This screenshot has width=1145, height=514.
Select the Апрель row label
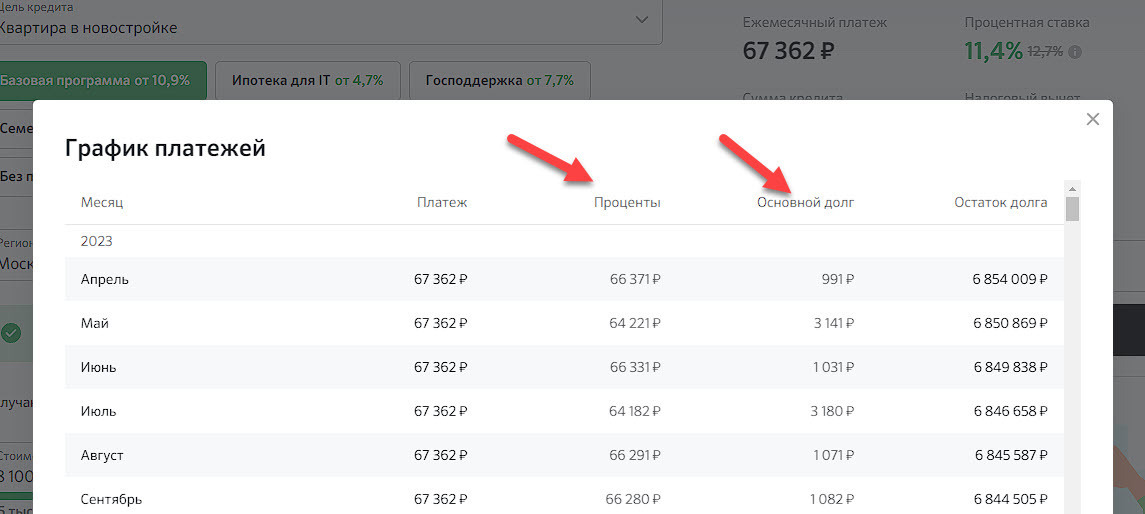(x=104, y=280)
